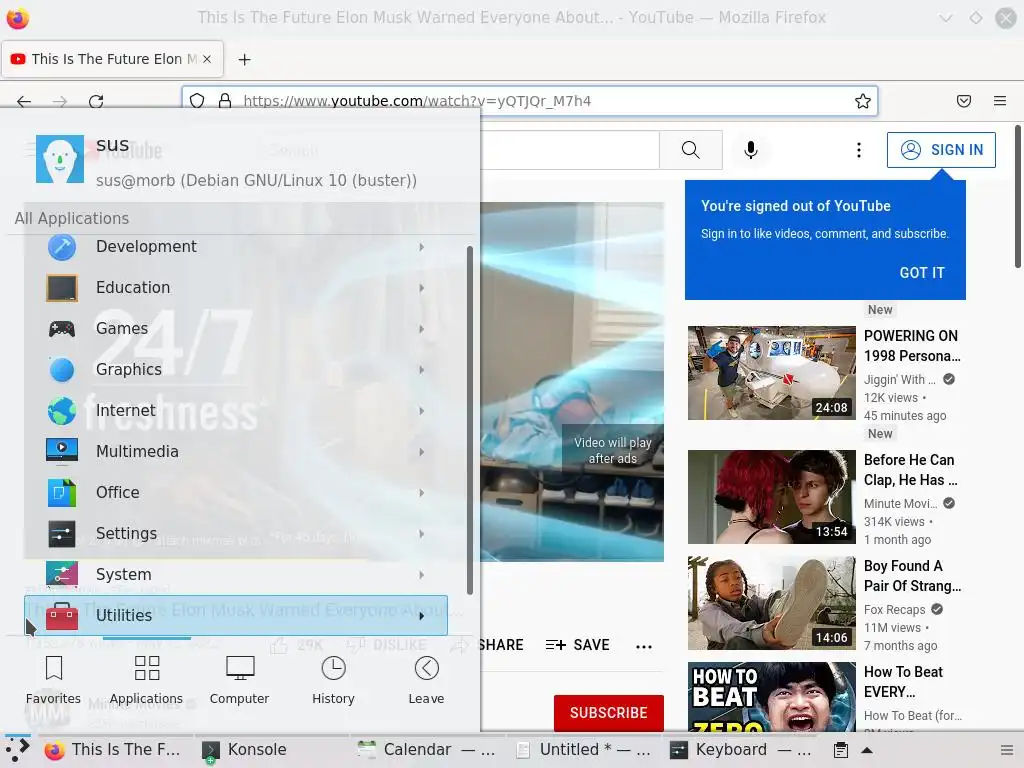
Task: Expand Office submenu arrow
Action: click(422, 493)
